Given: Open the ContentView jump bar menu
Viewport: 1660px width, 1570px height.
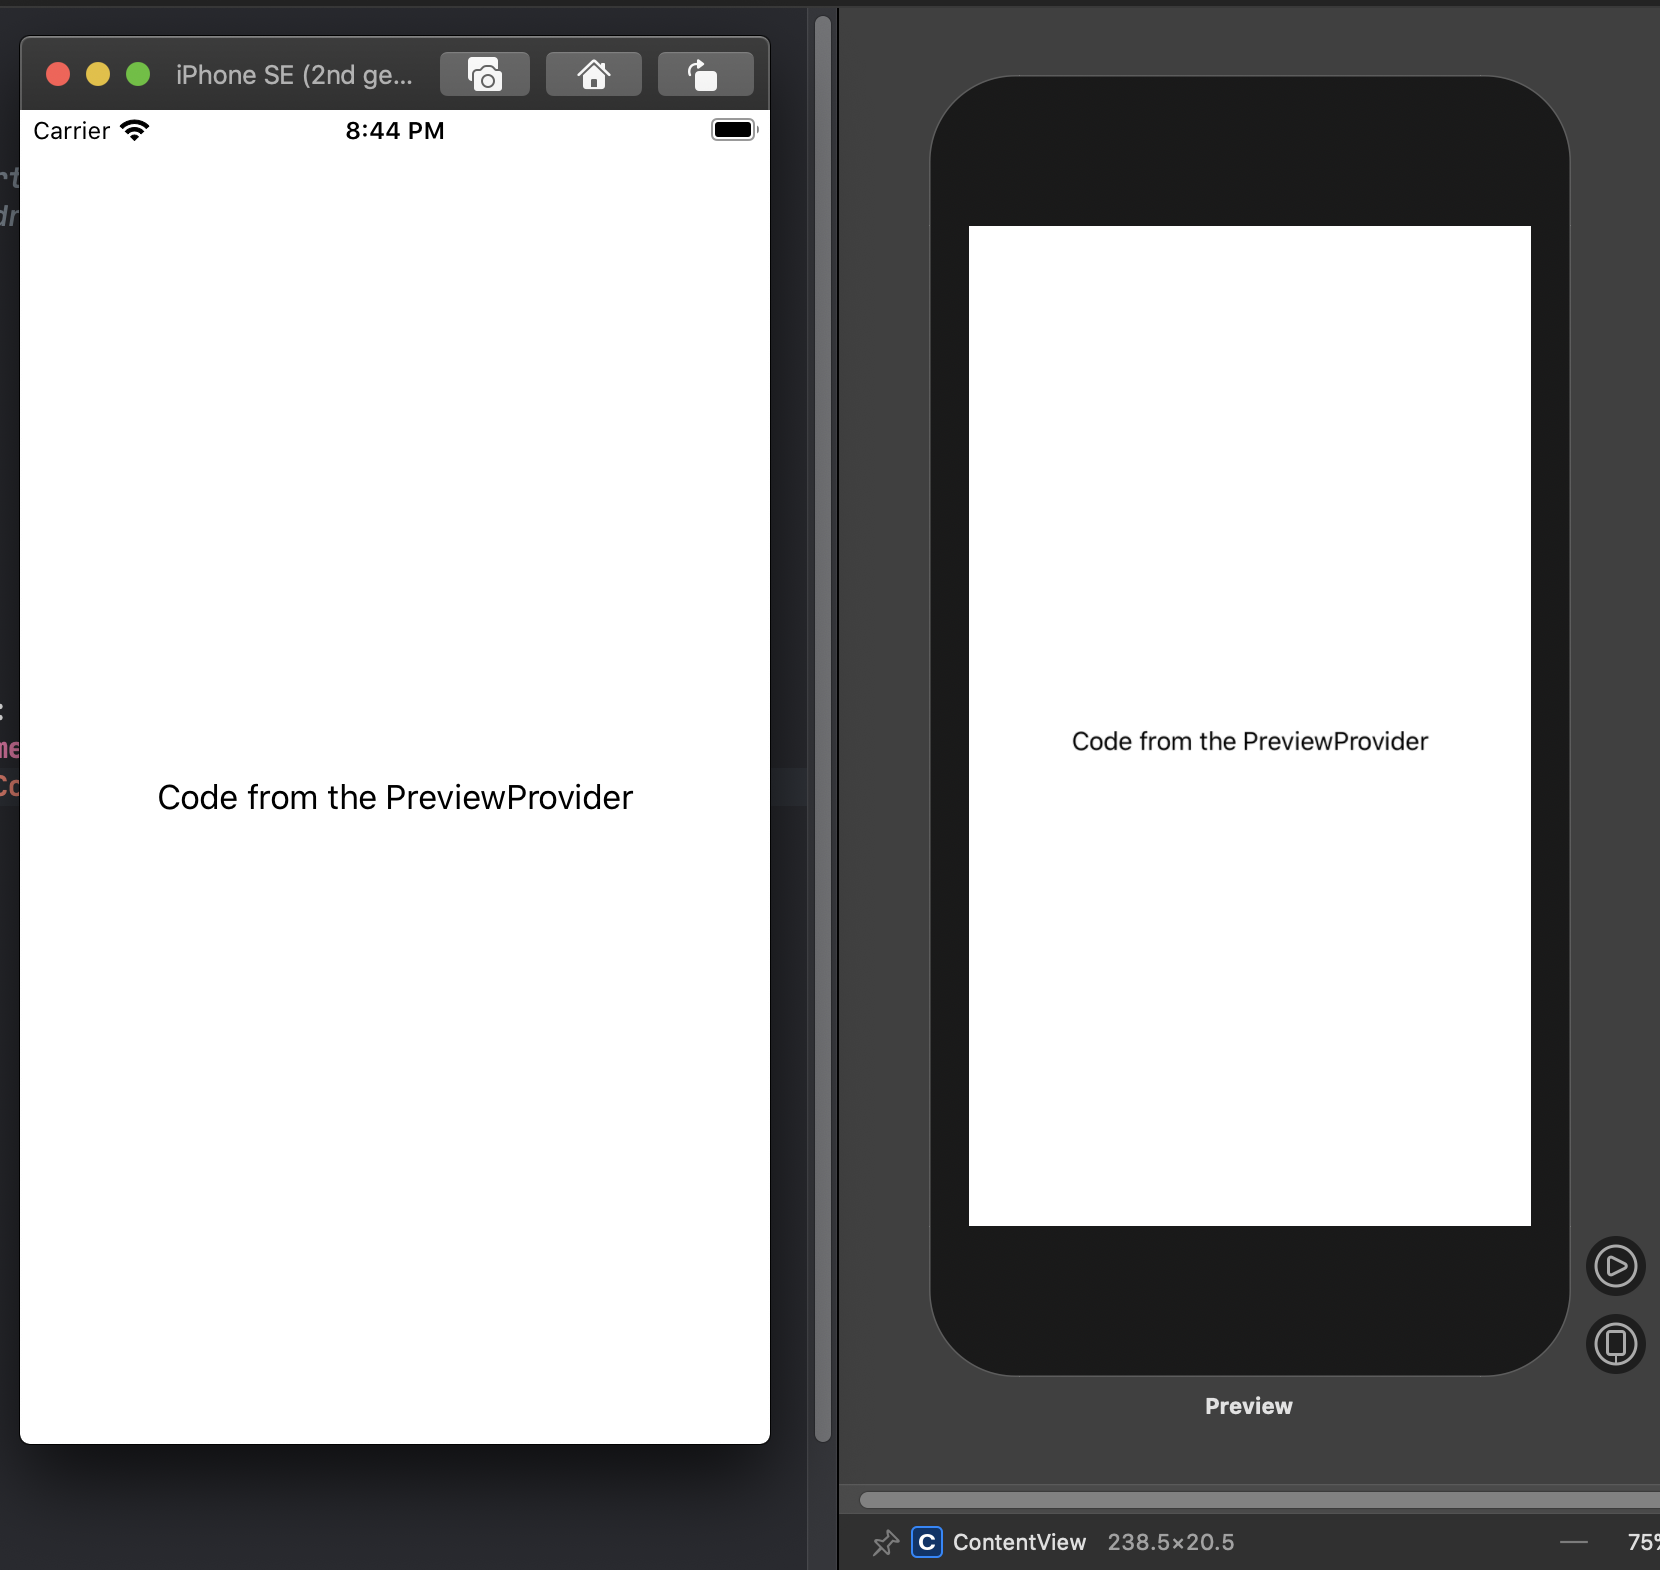Looking at the screenshot, I should click(1019, 1542).
